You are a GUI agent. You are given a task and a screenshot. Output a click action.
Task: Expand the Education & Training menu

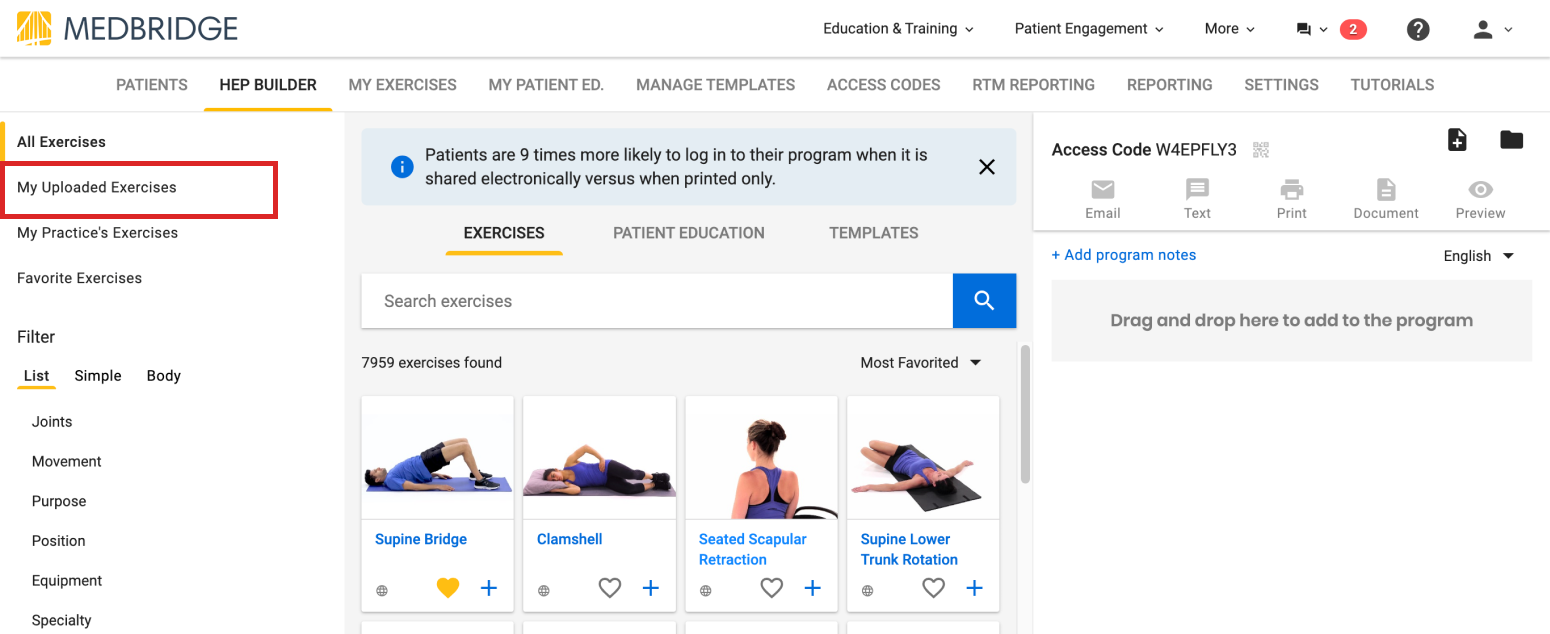point(898,29)
